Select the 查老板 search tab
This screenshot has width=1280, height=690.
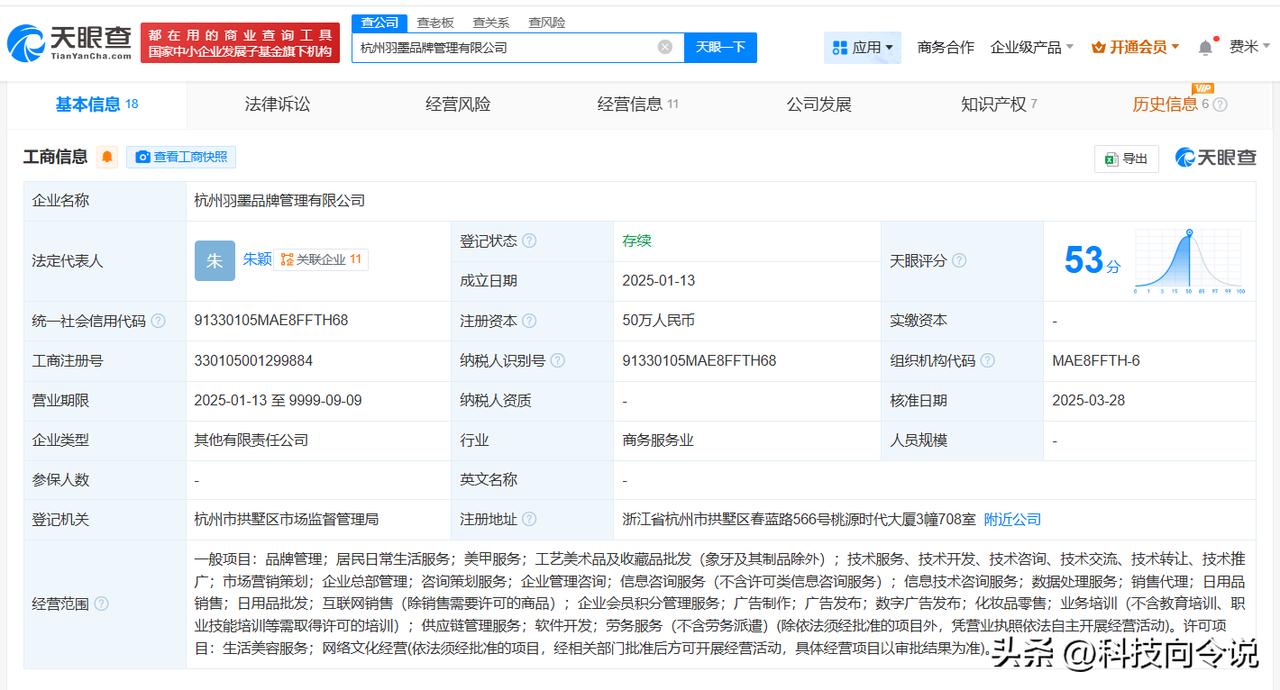click(435, 22)
